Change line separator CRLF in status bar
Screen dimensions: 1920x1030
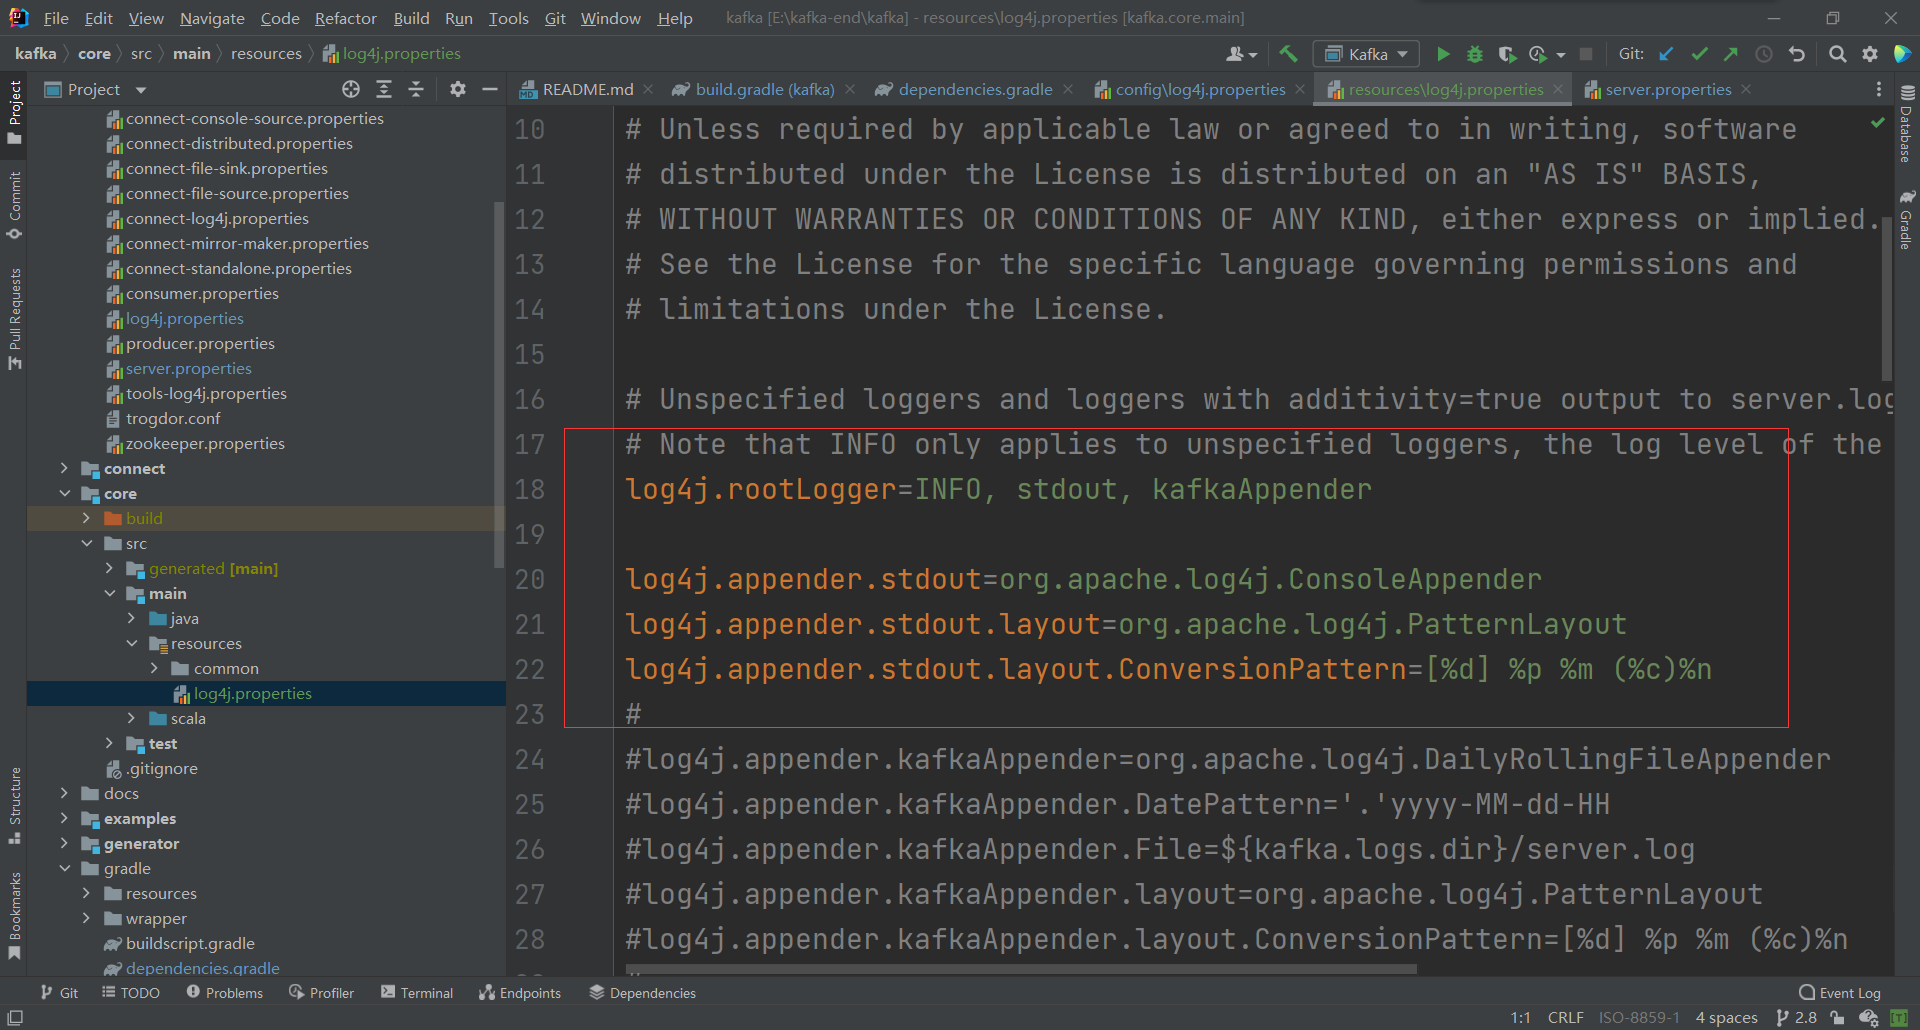point(1565,1017)
